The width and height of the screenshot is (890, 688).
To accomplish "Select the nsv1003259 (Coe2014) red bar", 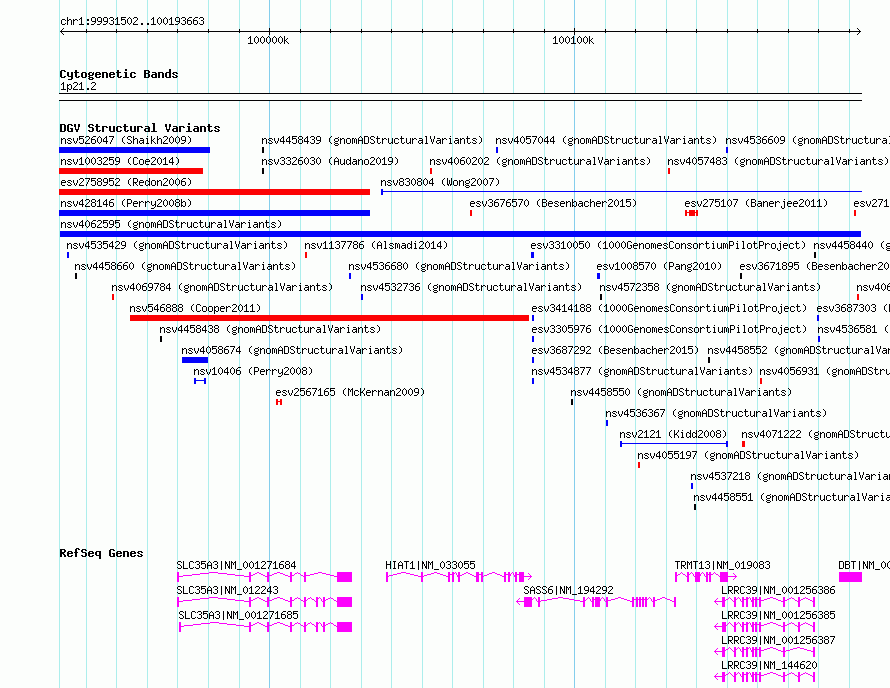I will click(x=131, y=171).
